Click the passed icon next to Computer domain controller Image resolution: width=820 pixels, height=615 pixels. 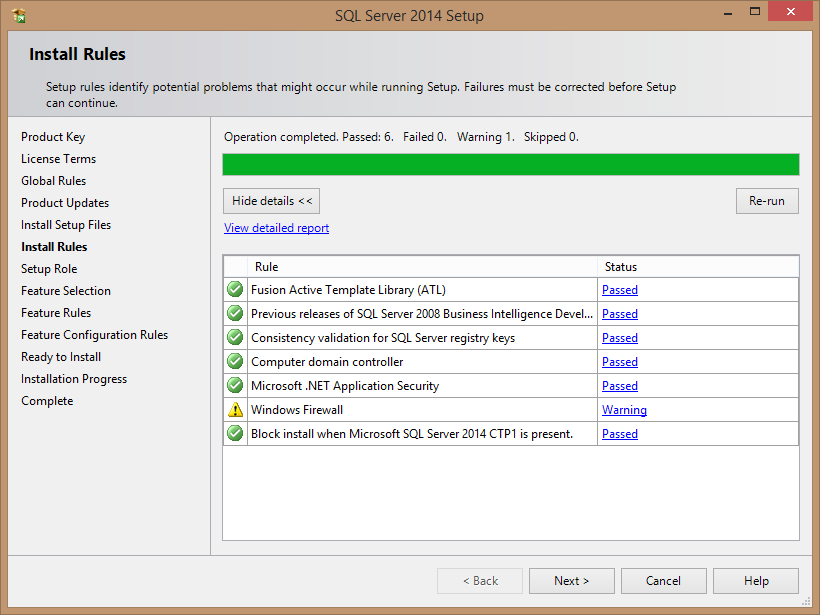235,362
